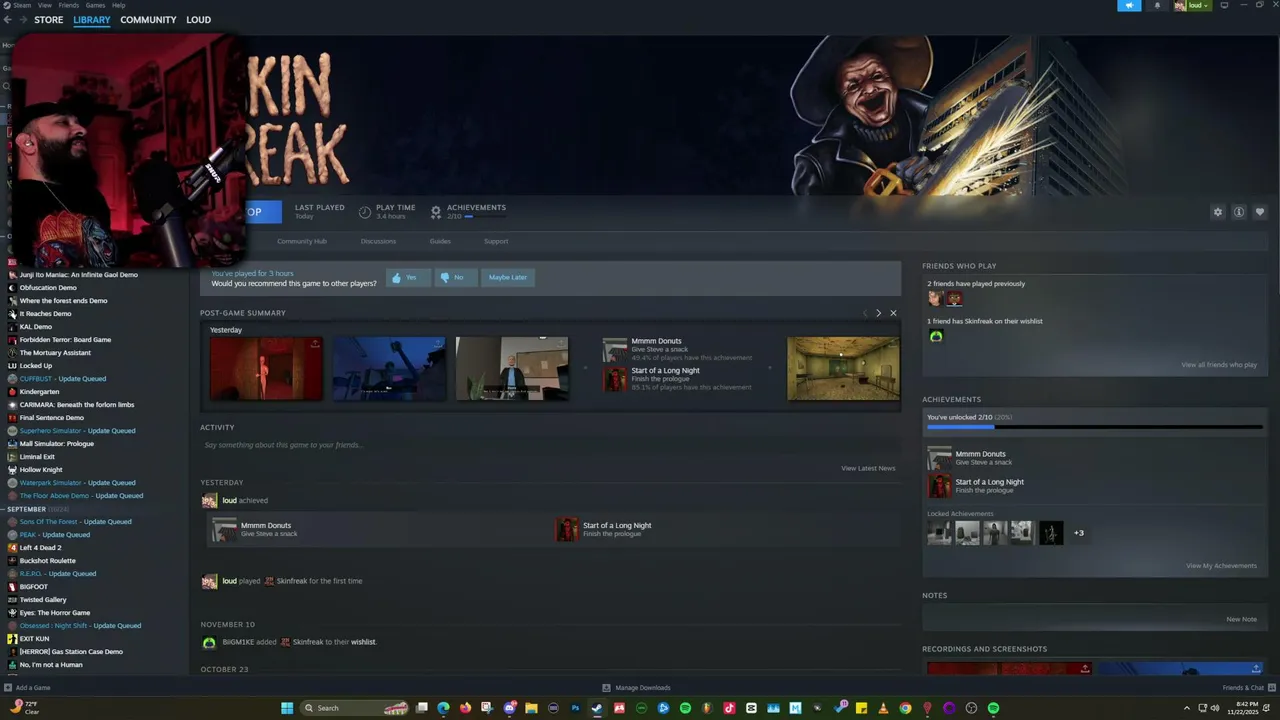Click the Maybe Later button

click(507, 277)
